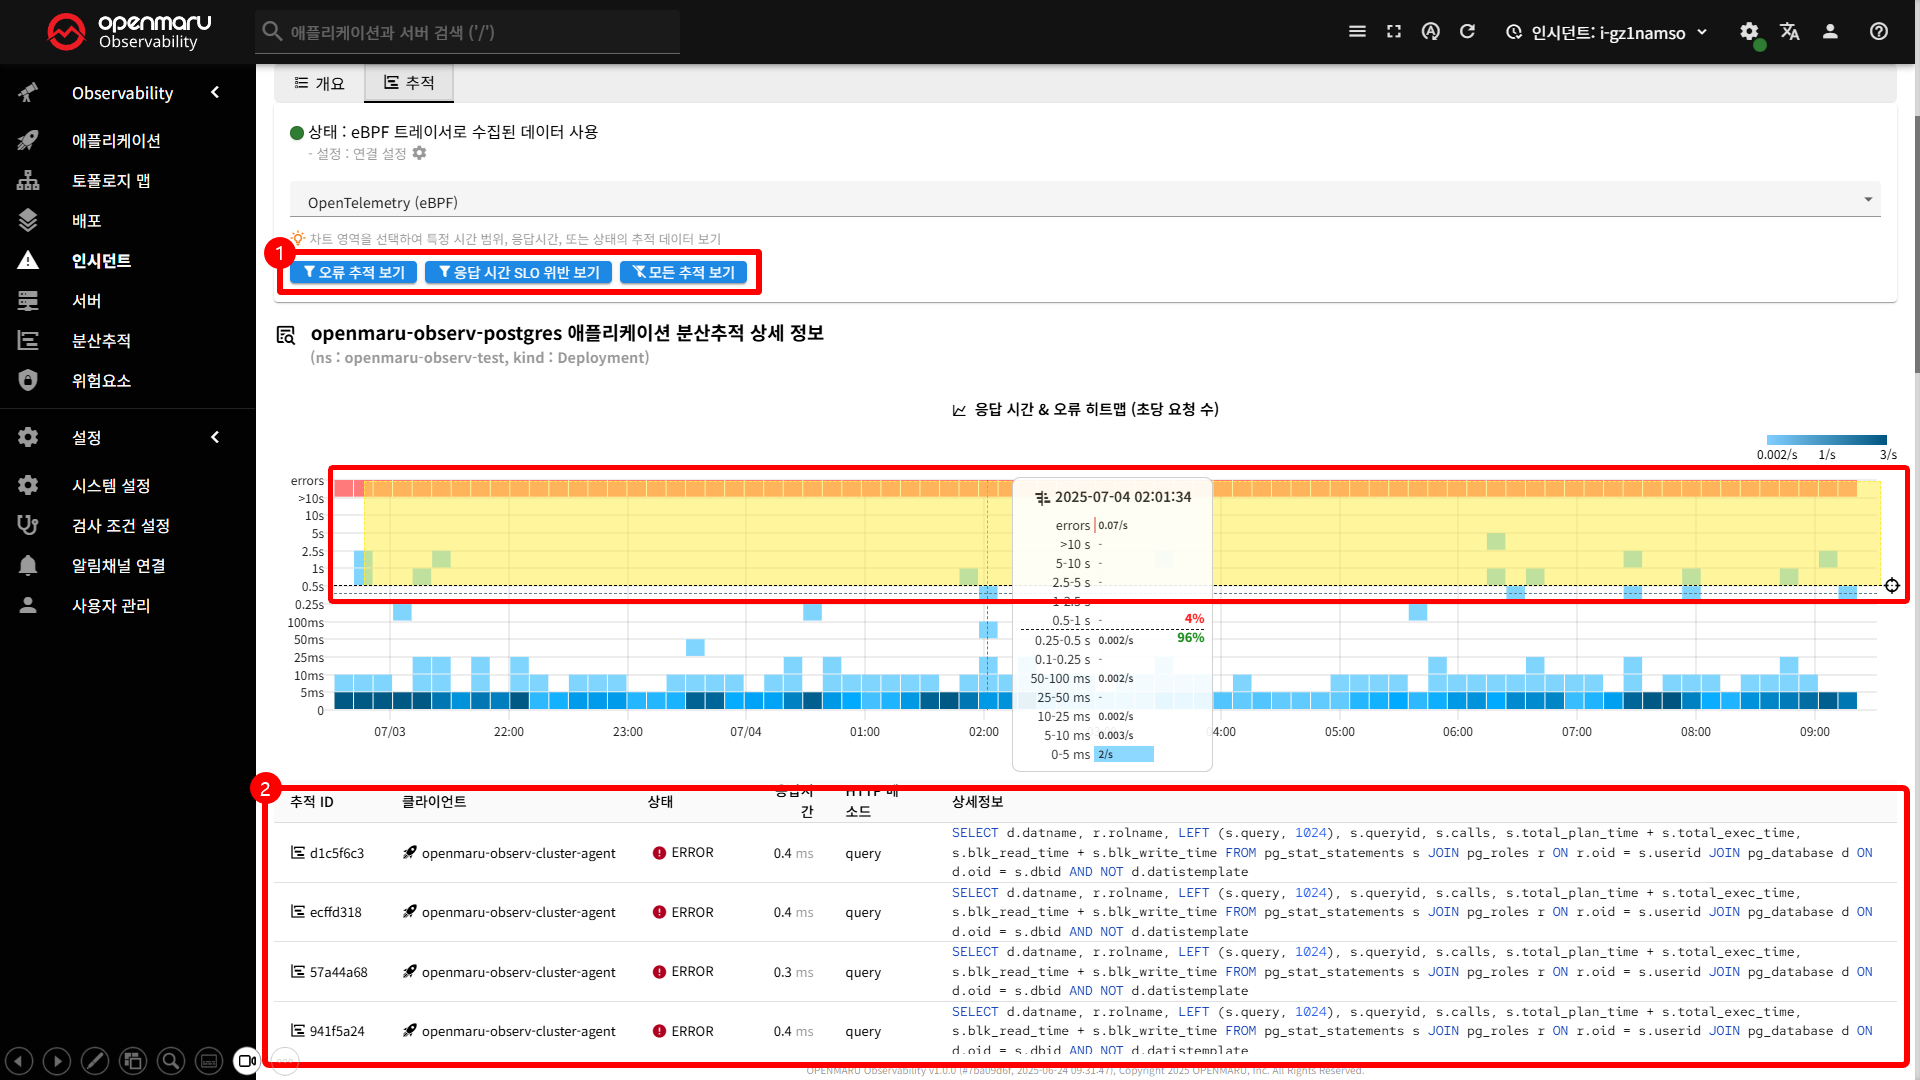Image resolution: width=1920 pixels, height=1080 pixels.
Task: Click the auto-refresh A icon
Action: point(1431,32)
